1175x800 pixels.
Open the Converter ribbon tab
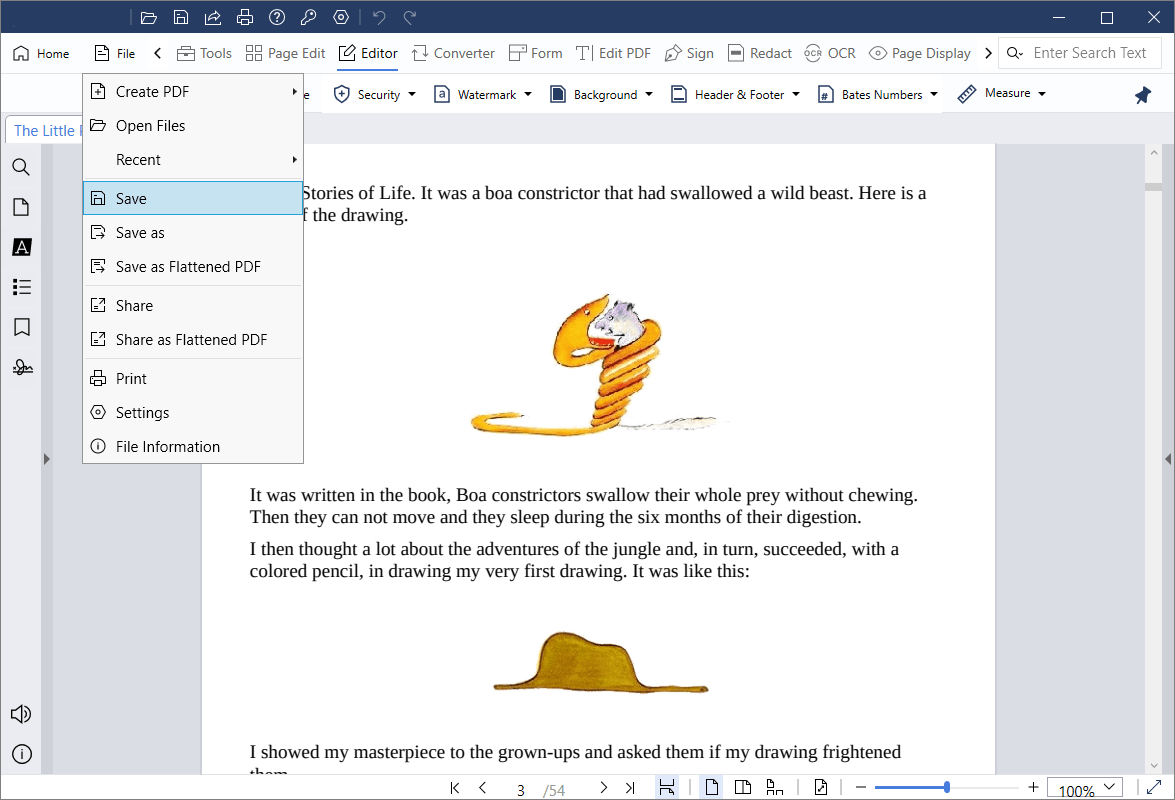[453, 53]
